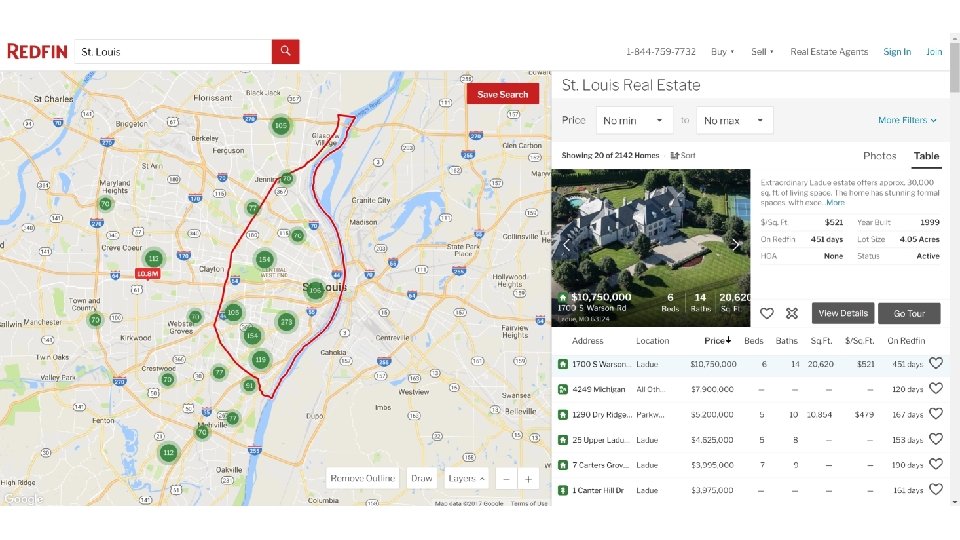Click the Redfin logo
The width and height of the screenshot is (960, 540).
(37, 51)
